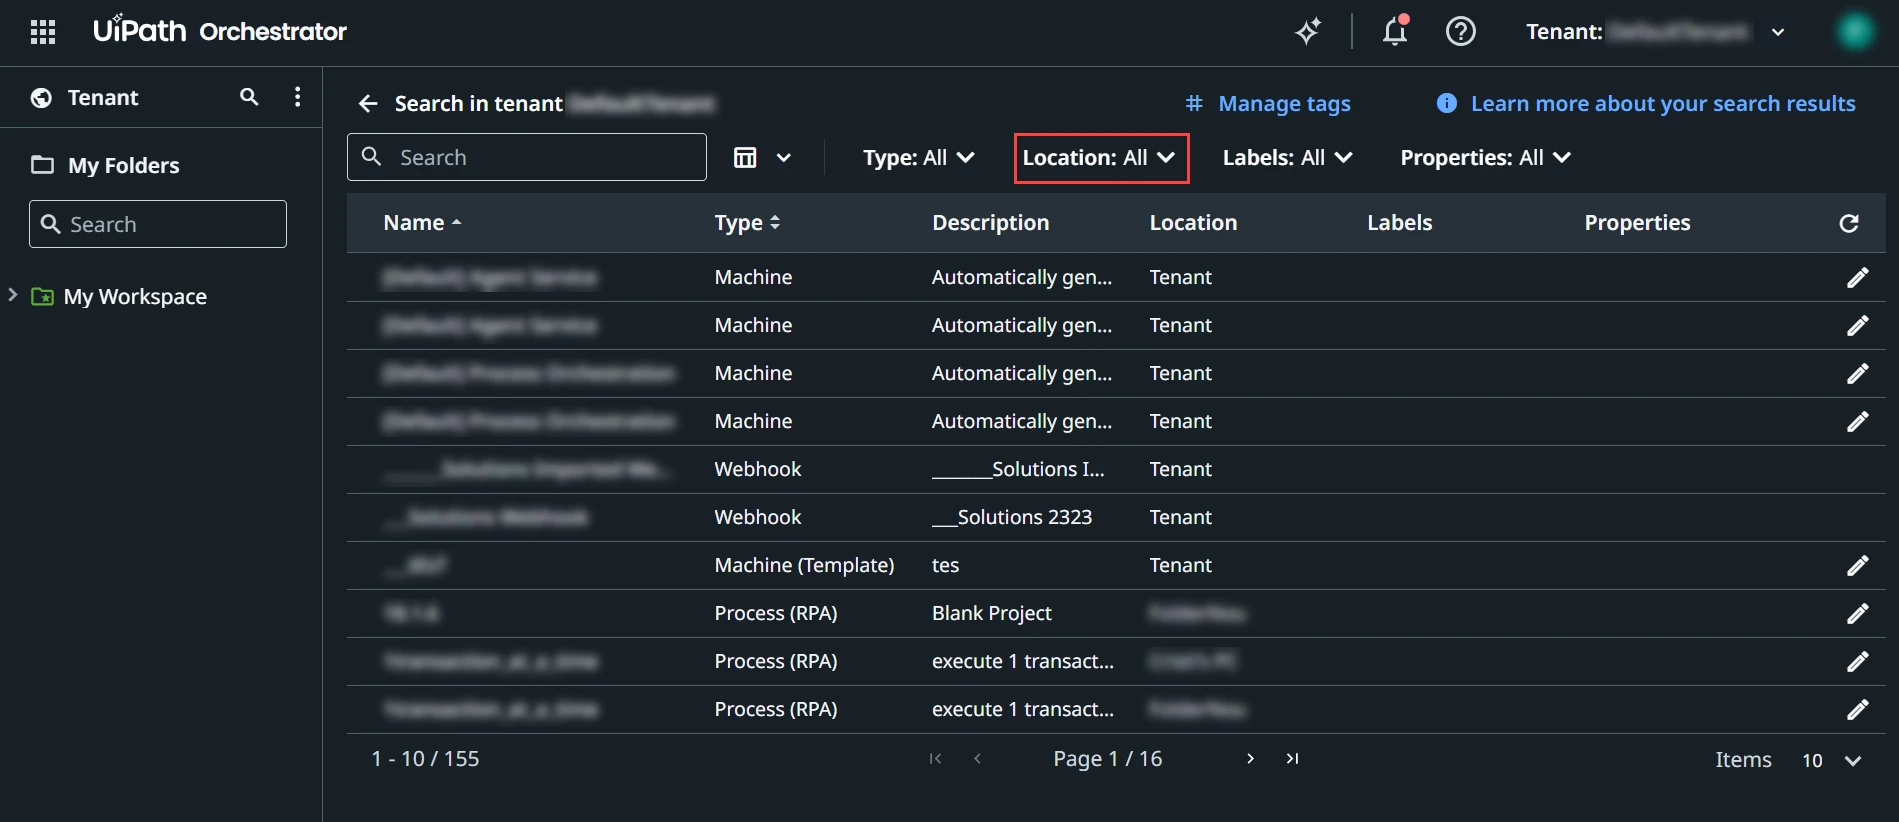Viewport: 1899px width, 822px height.
Task: Open the Properties: All filter
Action: (1486, 158)
